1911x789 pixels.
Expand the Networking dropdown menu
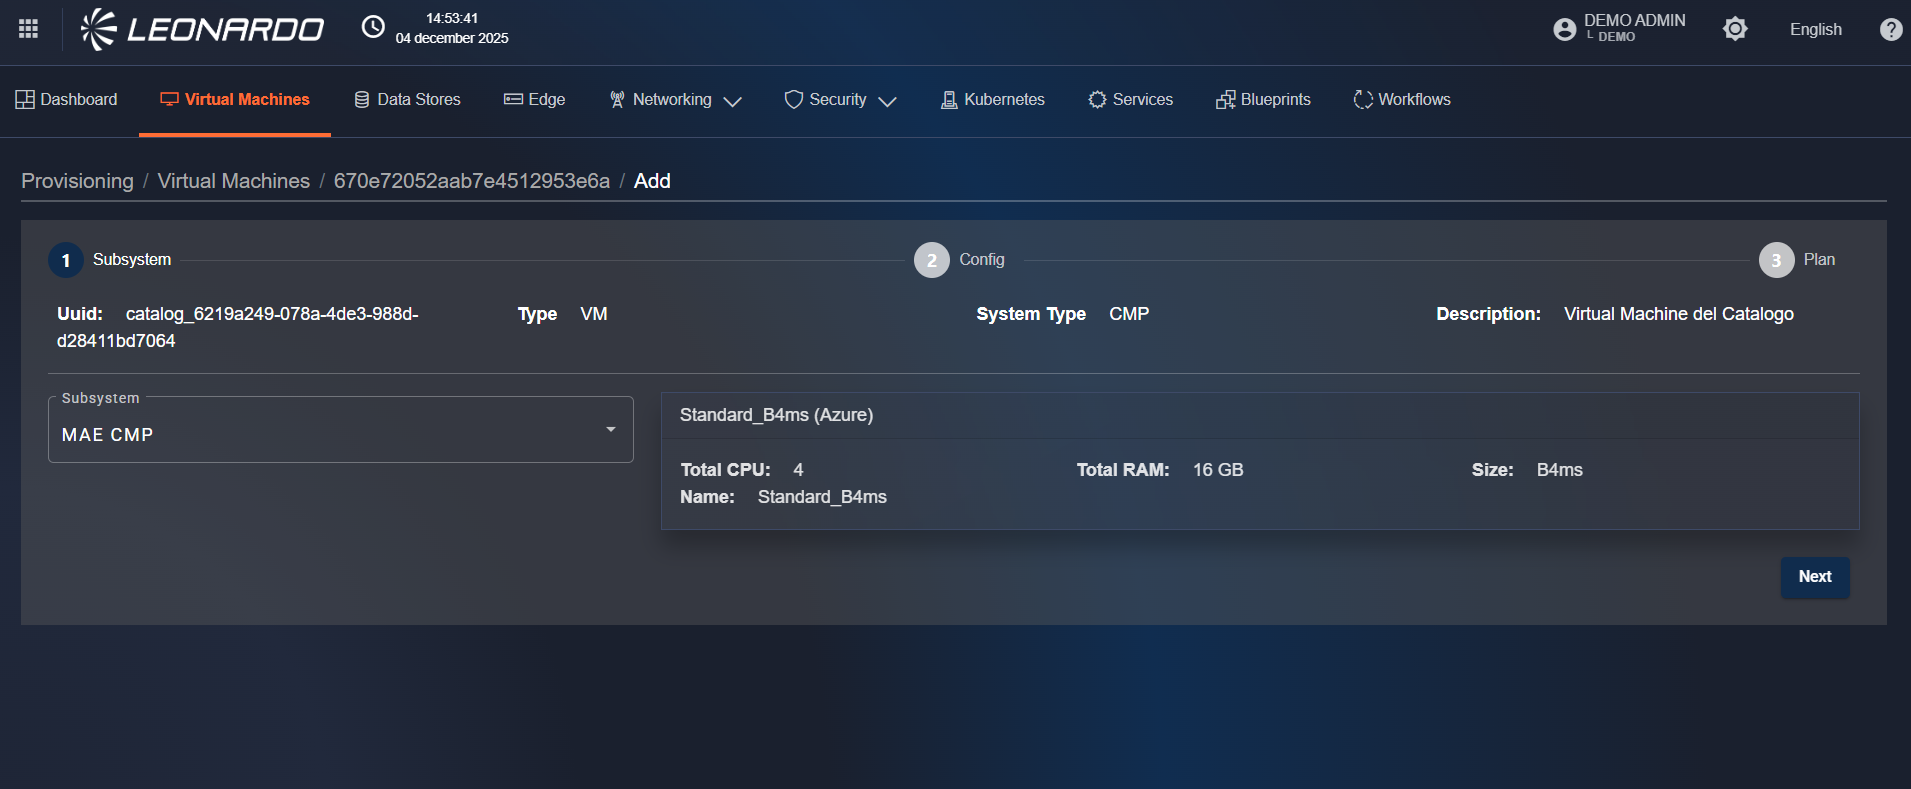click(x=675, y=100)
